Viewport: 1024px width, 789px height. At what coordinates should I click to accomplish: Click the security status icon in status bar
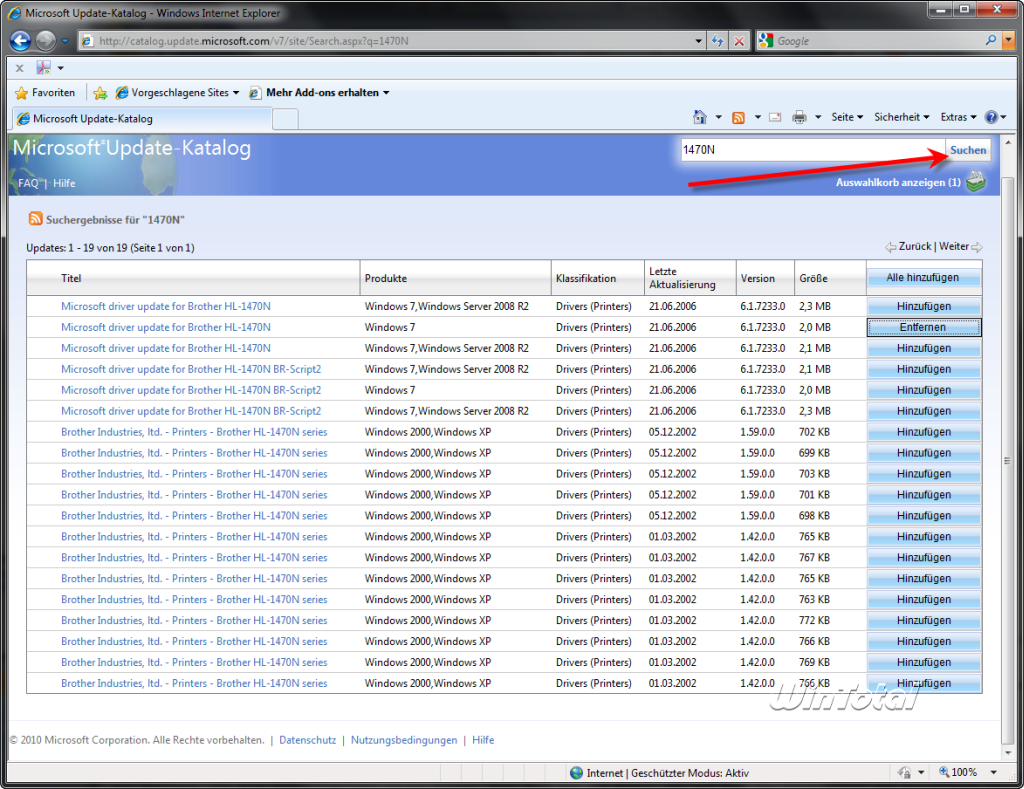[904, 773]
